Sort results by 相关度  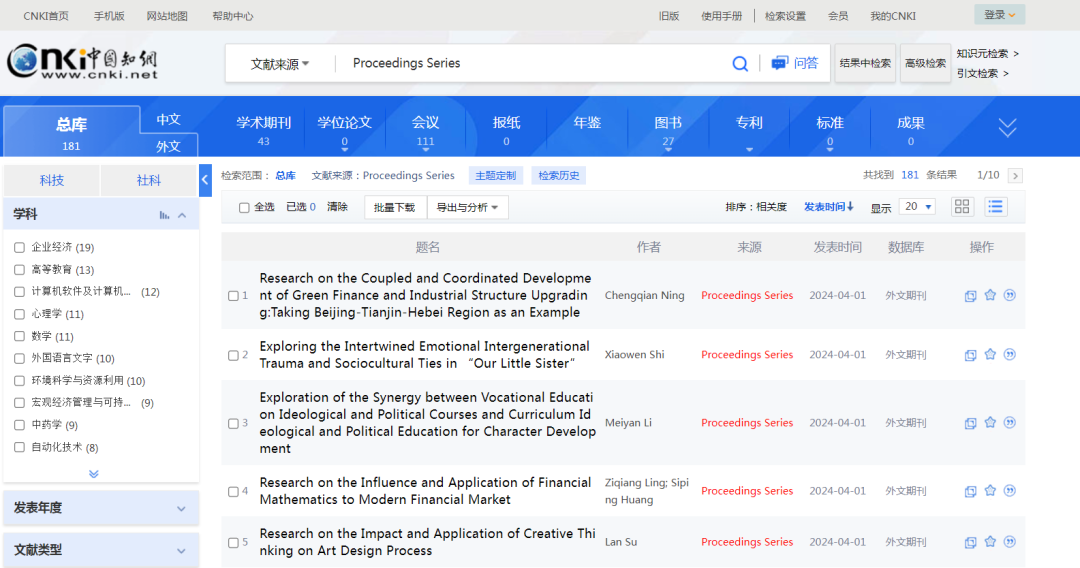[771, 207]
